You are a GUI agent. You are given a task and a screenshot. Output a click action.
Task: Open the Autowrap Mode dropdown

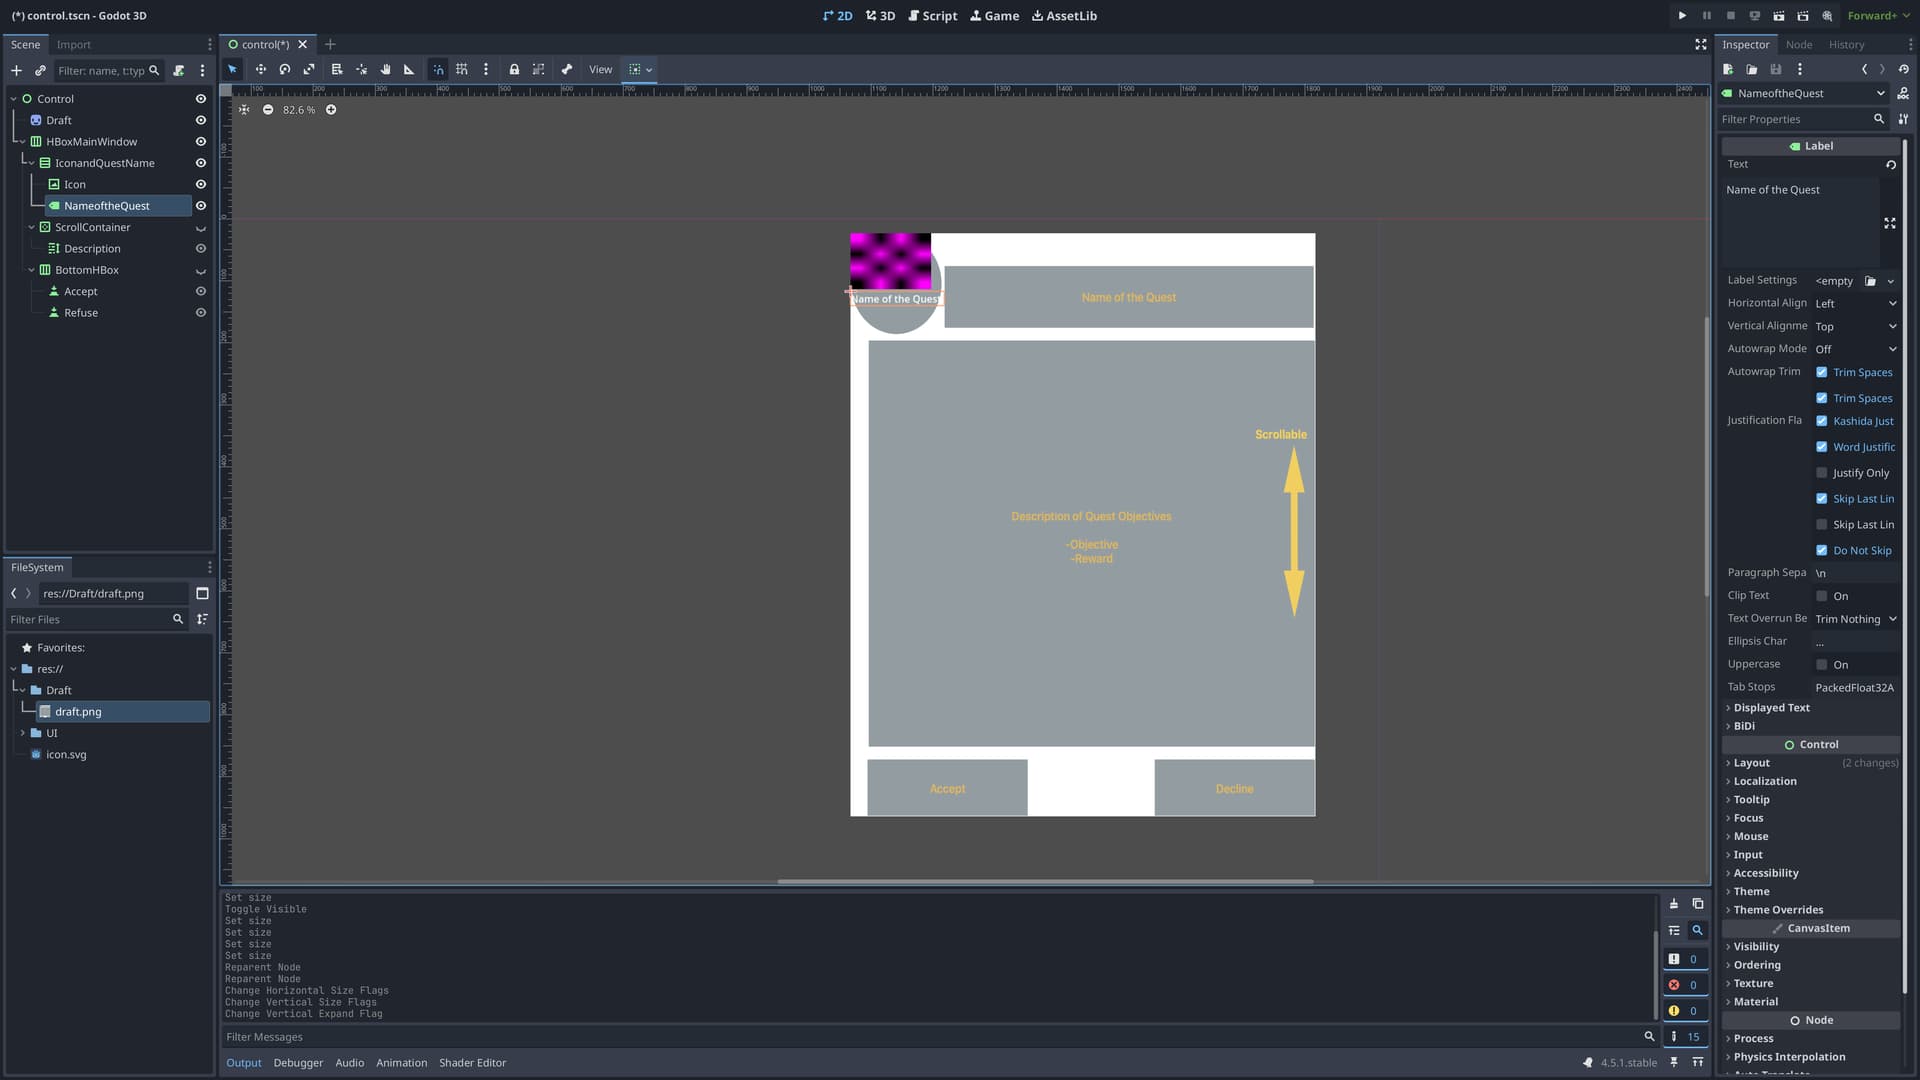pyautogui.click(x=1856, y=349)
